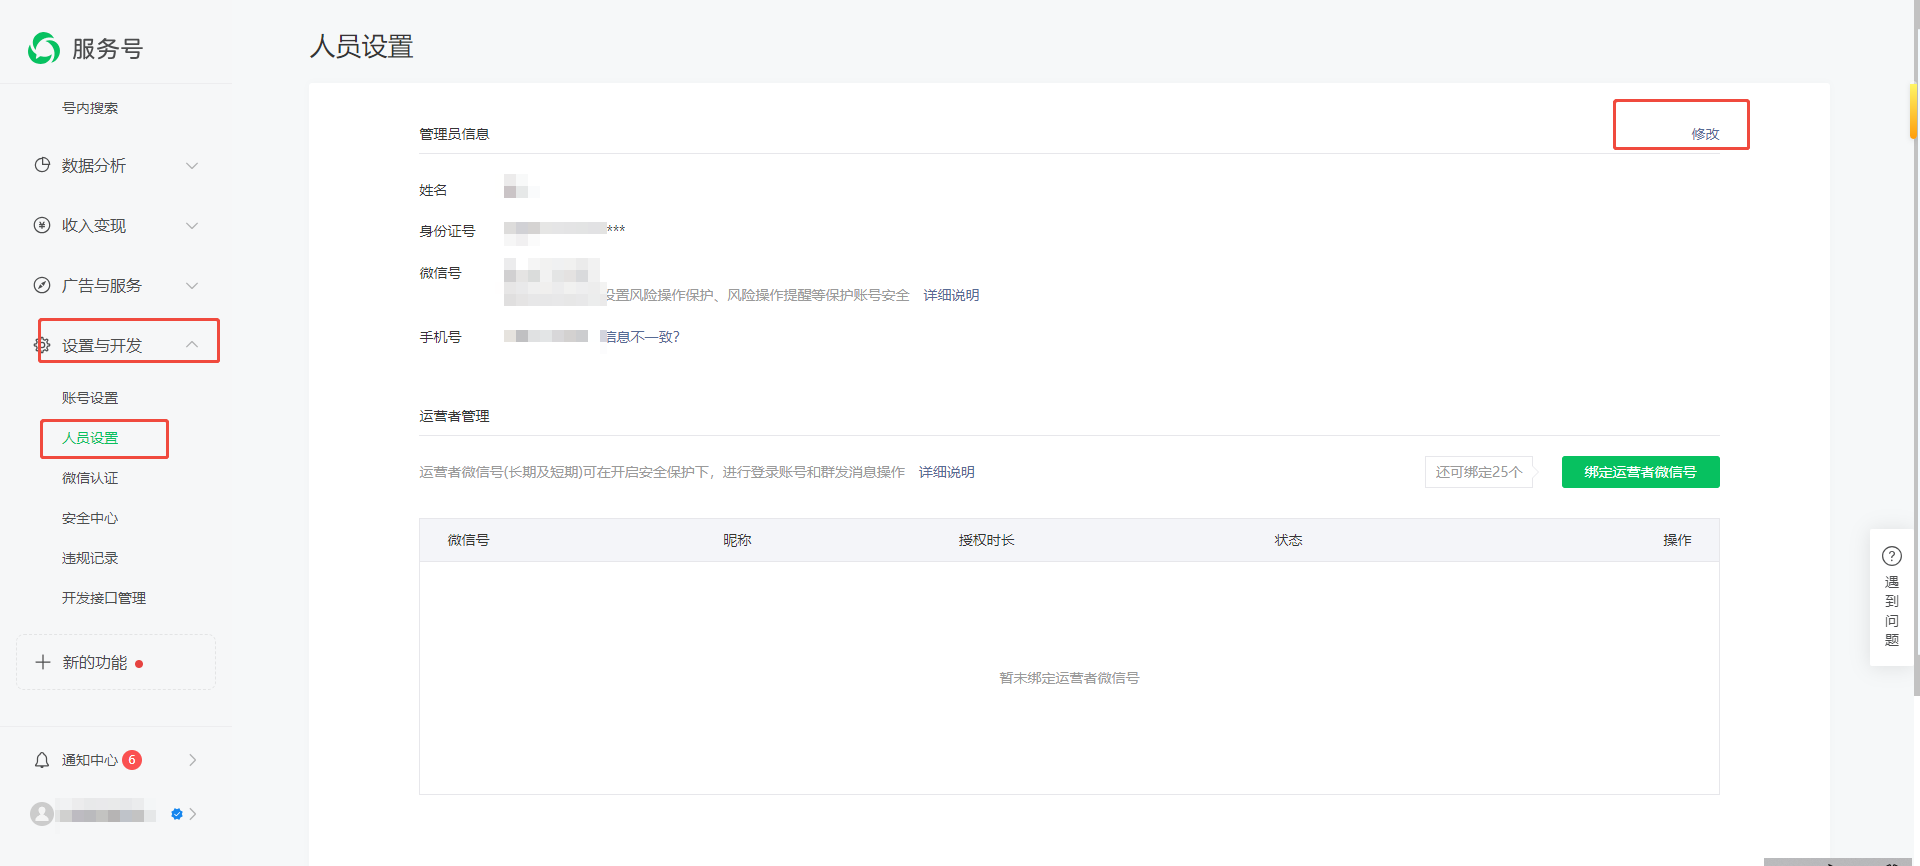Click the account avatar icon

point(42,814)
